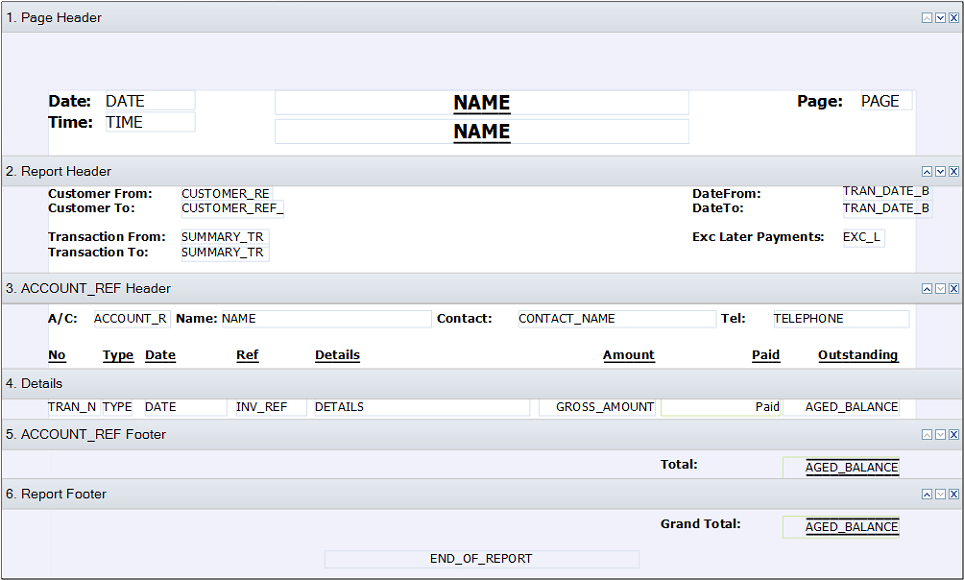Close the Details section with its X icon

click(x=953, y=383)
